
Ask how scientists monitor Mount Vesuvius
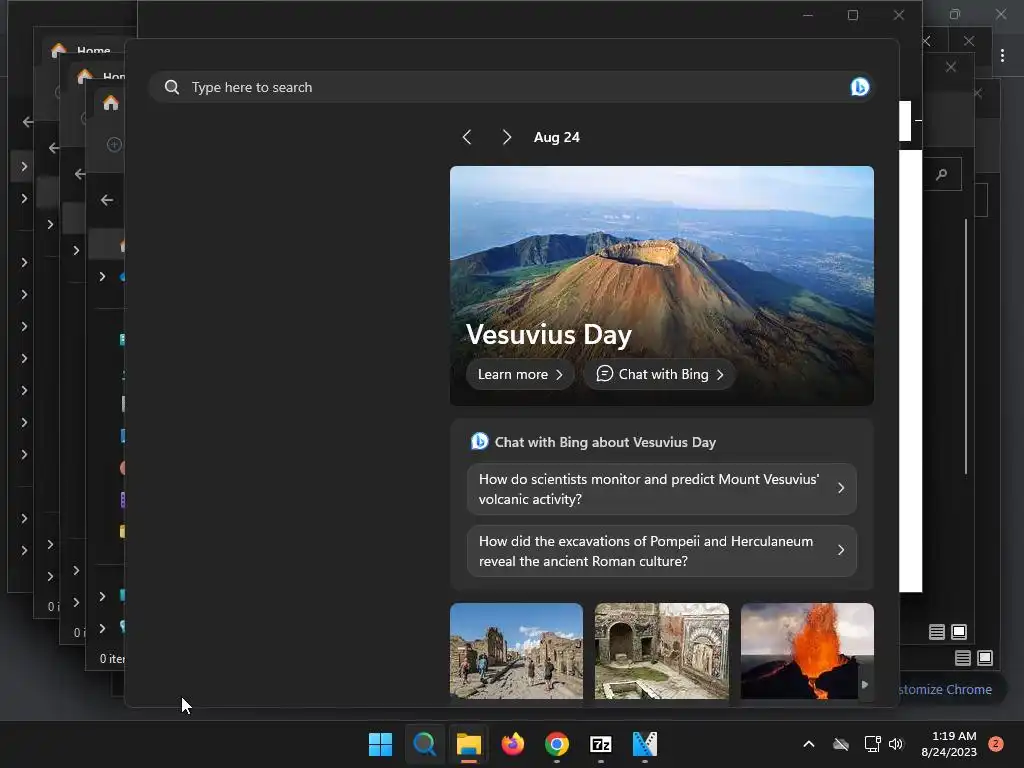tap(662, 489)
